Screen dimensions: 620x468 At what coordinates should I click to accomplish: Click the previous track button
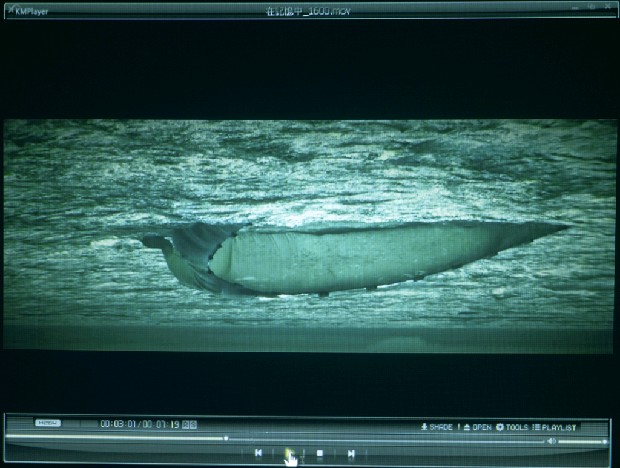click(258, 454)
